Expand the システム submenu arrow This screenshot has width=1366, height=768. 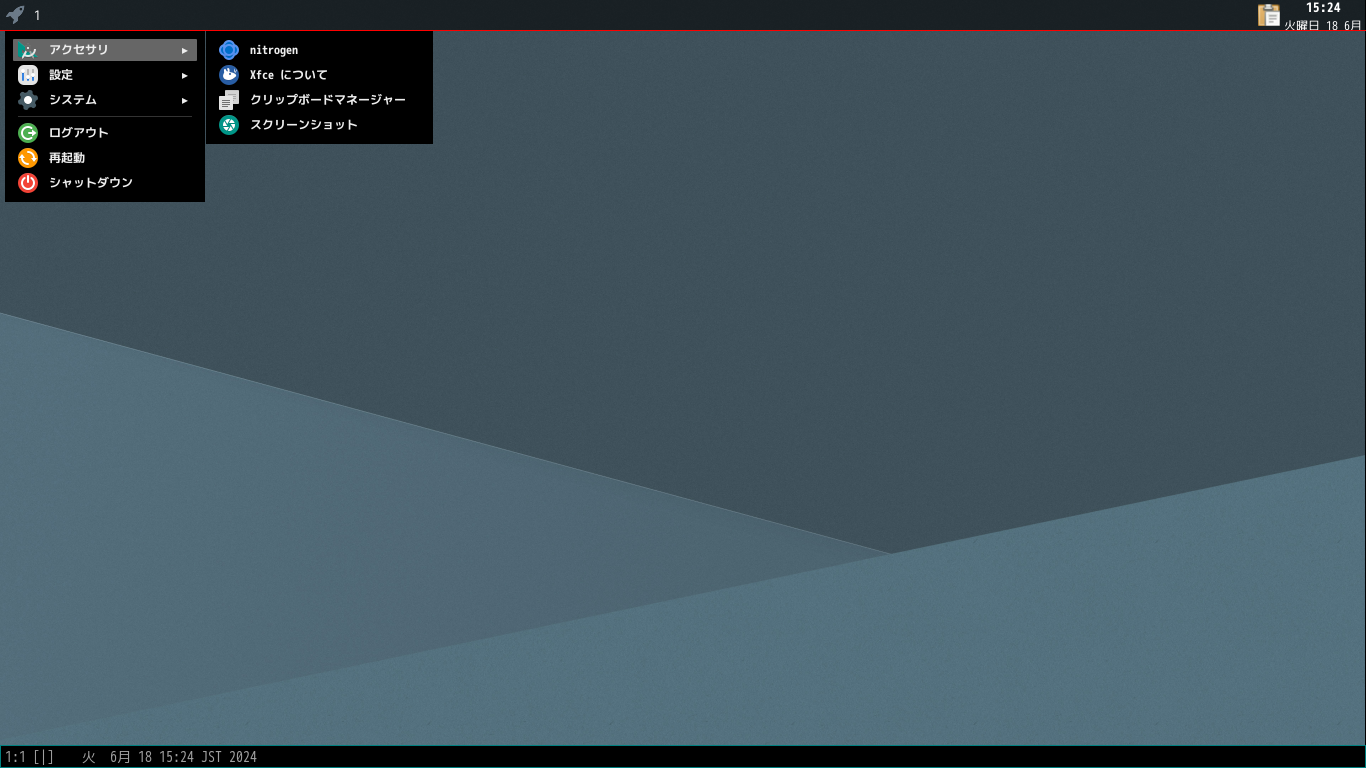click(x=185, y=100)
